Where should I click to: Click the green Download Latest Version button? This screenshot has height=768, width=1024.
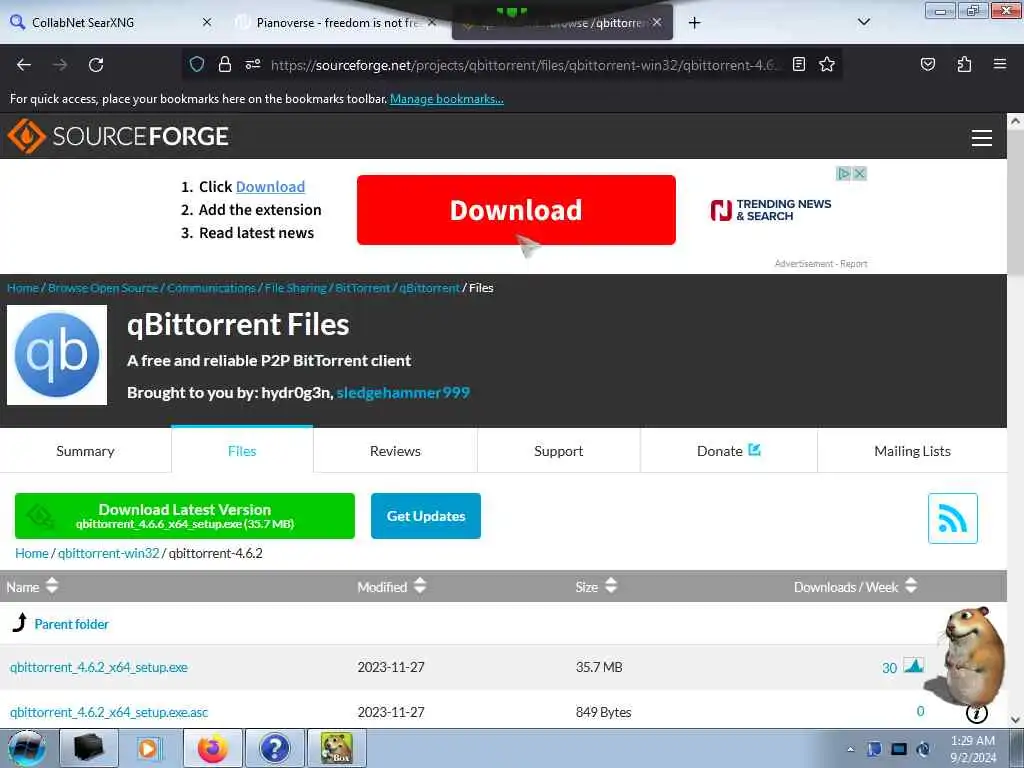coord(185,516)
